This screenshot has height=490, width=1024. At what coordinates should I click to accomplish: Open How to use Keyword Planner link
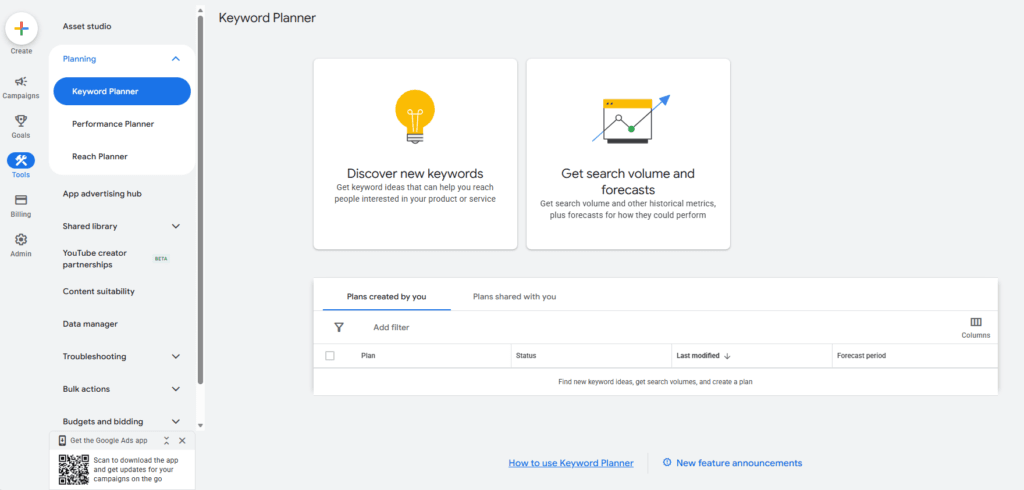tap(571, 463)
